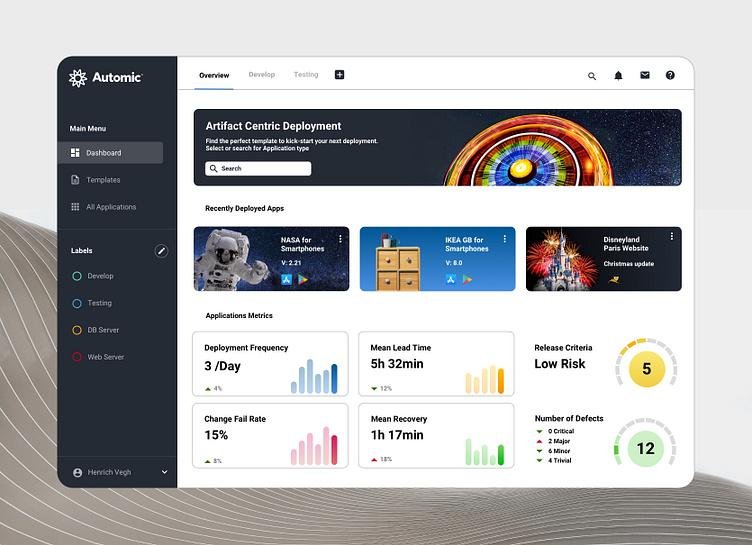
Task: Click the blue Deployment Frequency bar chart
Action: (314, 377)
